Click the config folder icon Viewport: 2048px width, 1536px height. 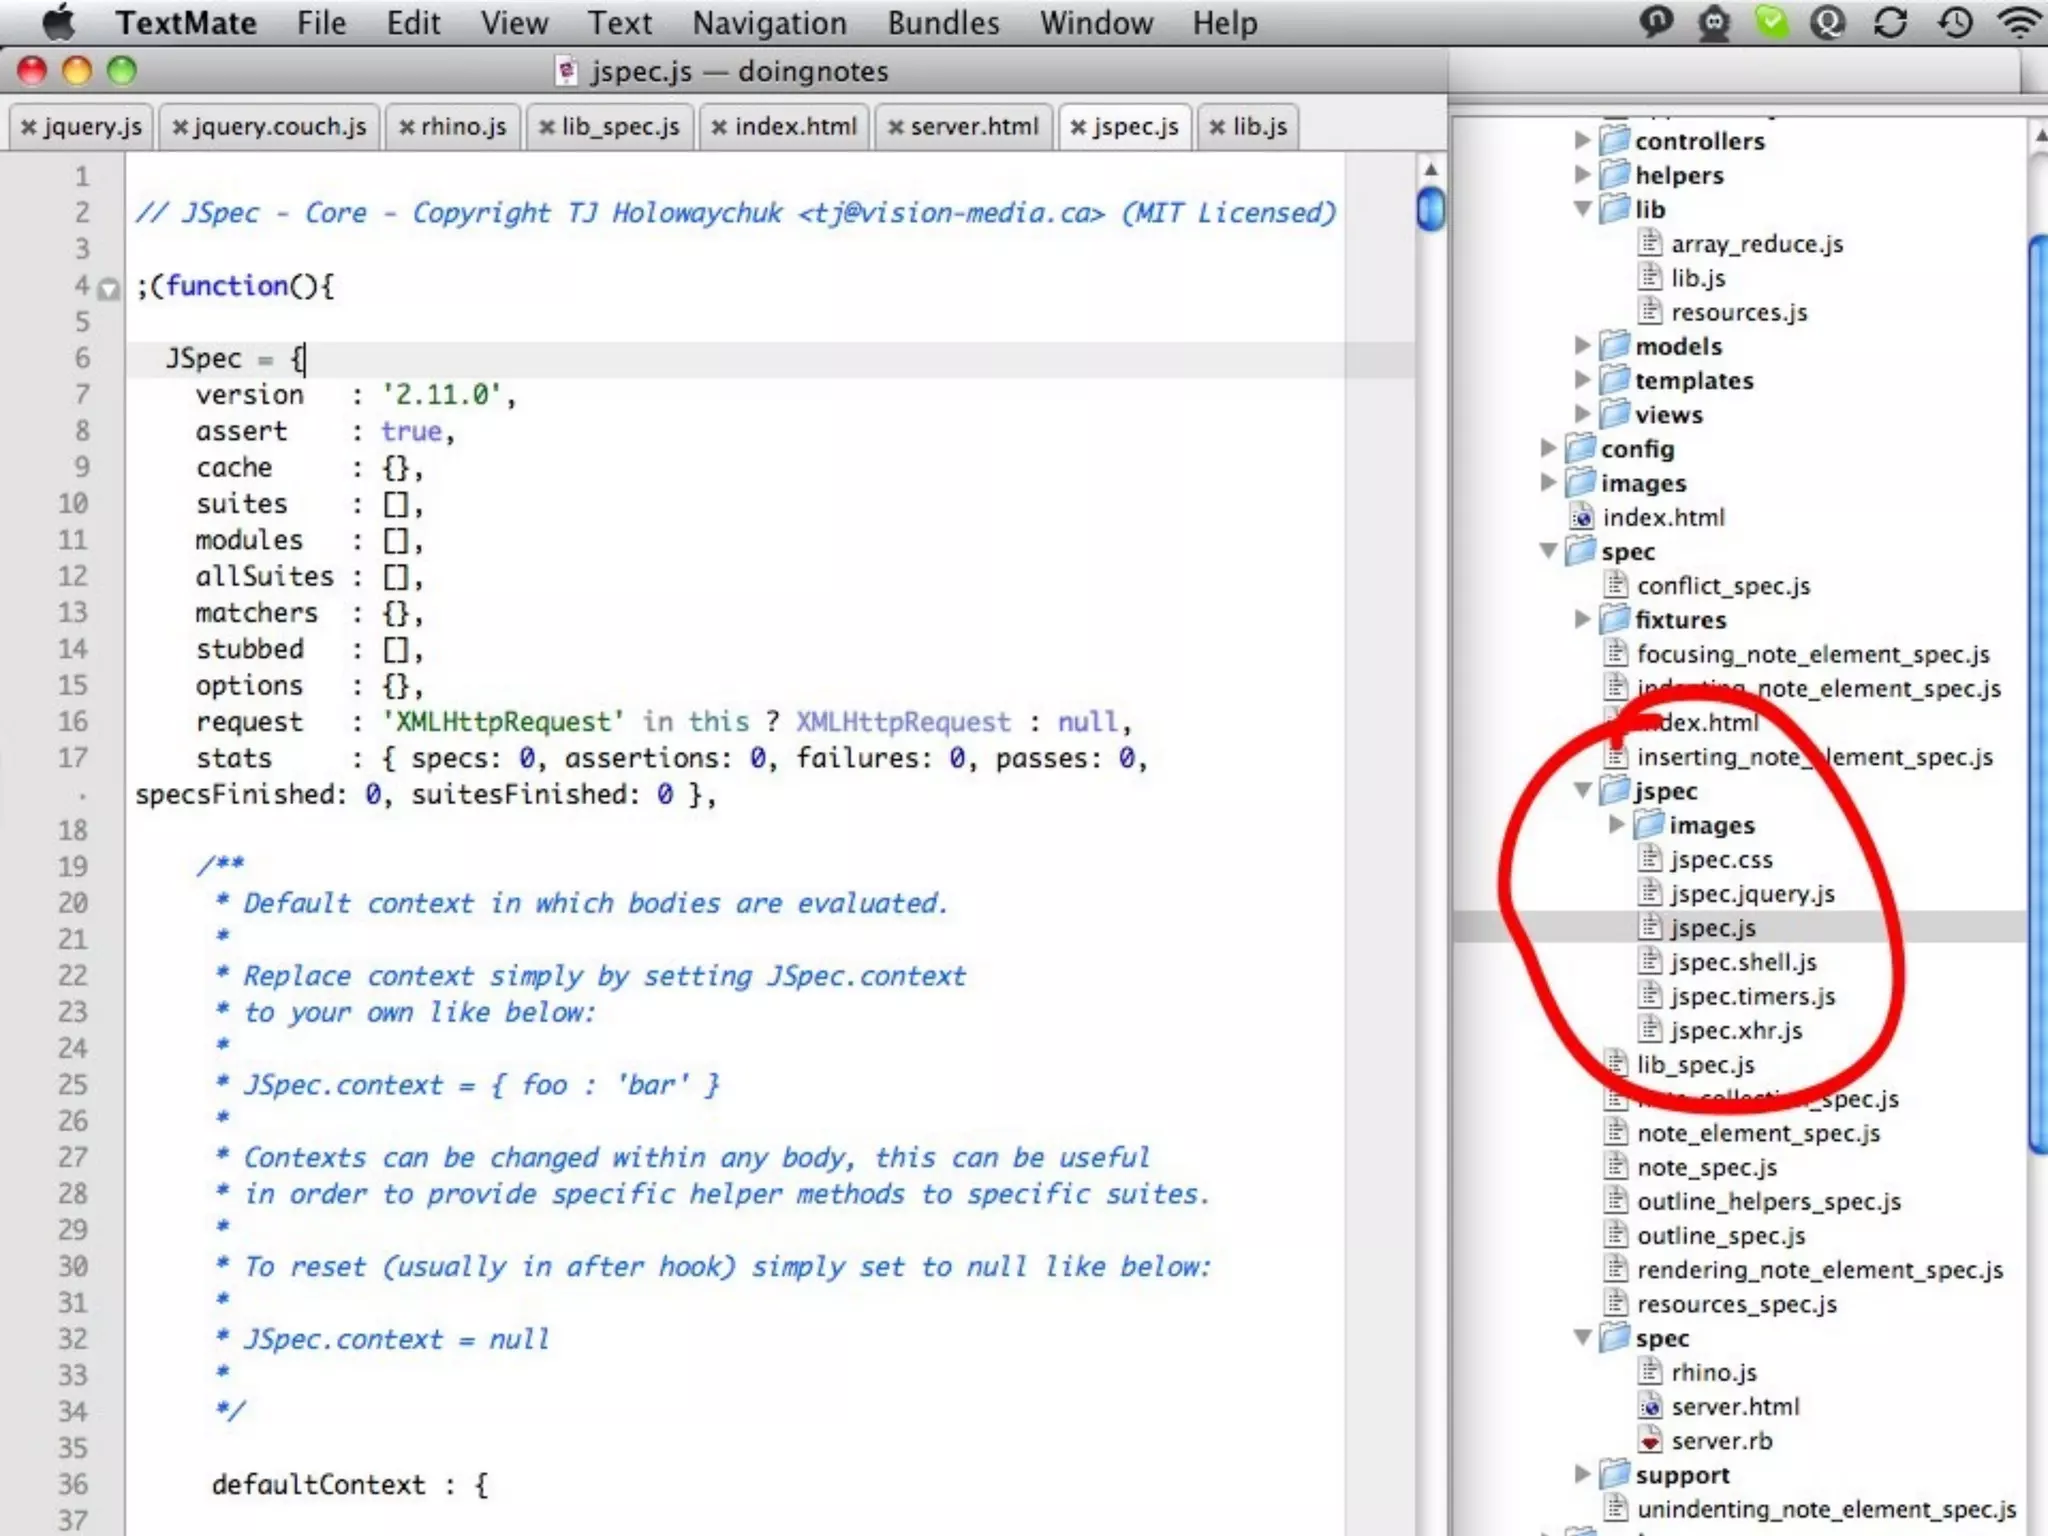click(1579, 448)
